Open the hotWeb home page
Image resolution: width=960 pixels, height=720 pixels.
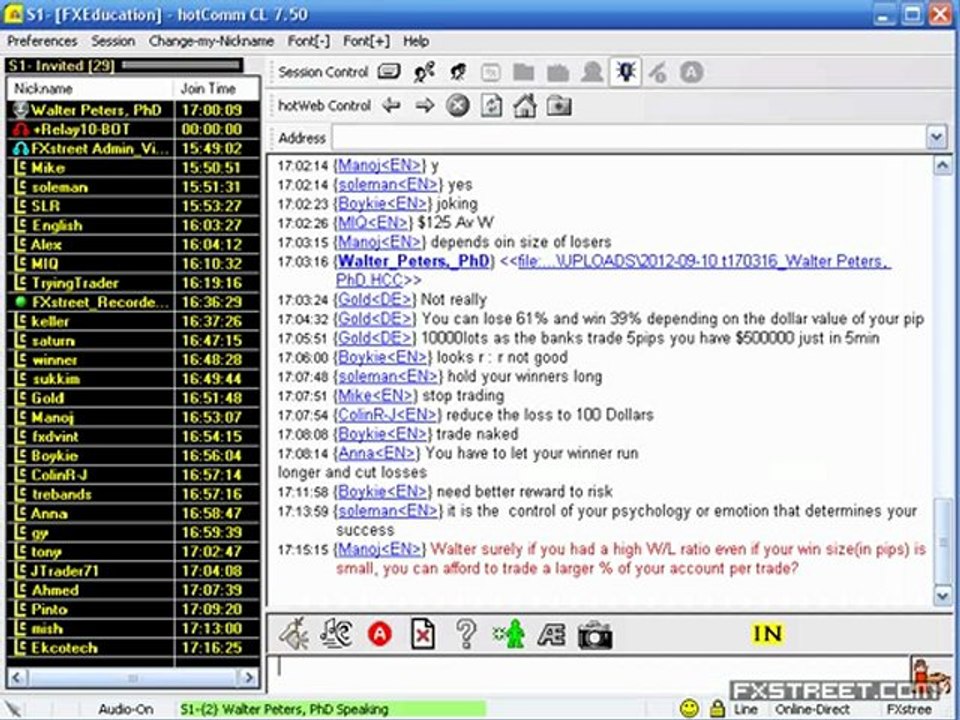pos(525,106)
